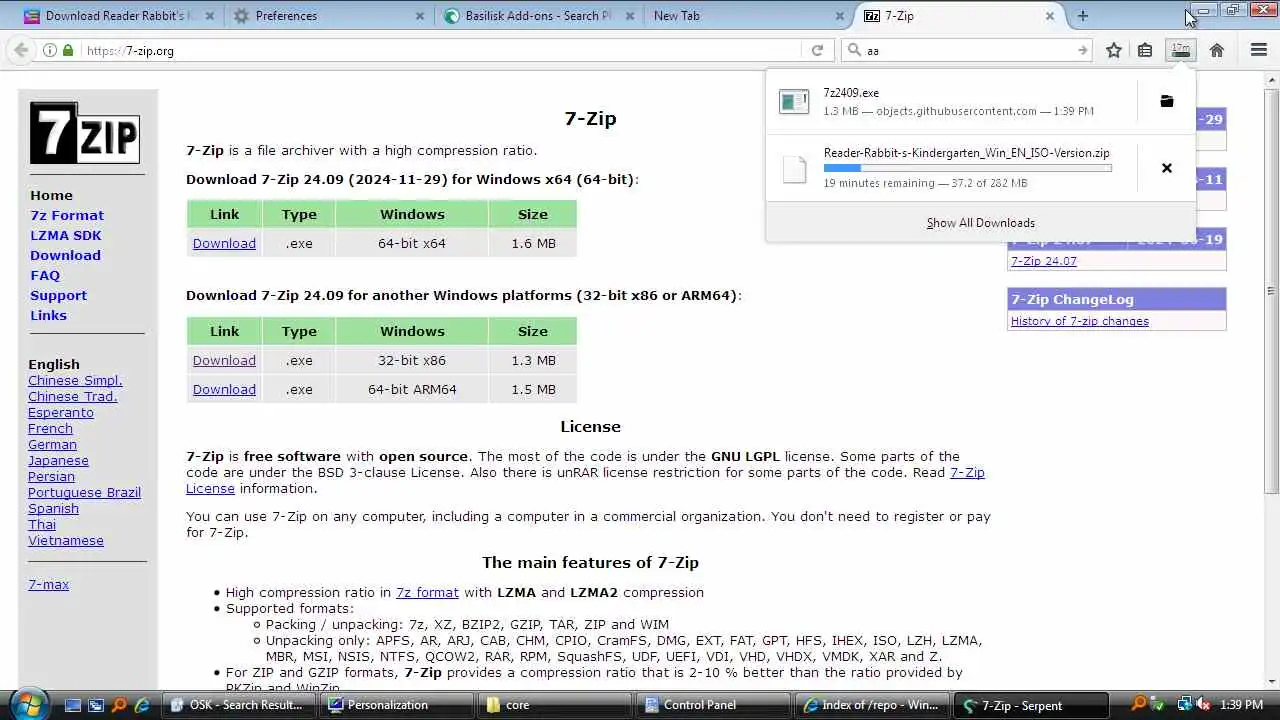
Task: Switch language to German
Action: (52, 444)
